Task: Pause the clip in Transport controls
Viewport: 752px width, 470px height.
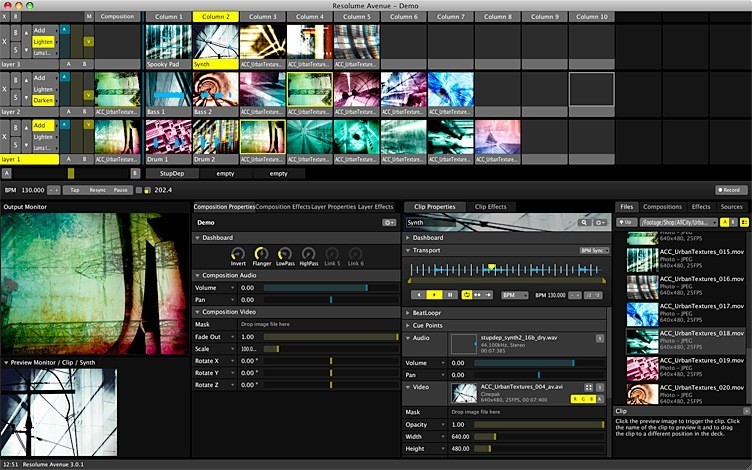Action: click(451, 295)
